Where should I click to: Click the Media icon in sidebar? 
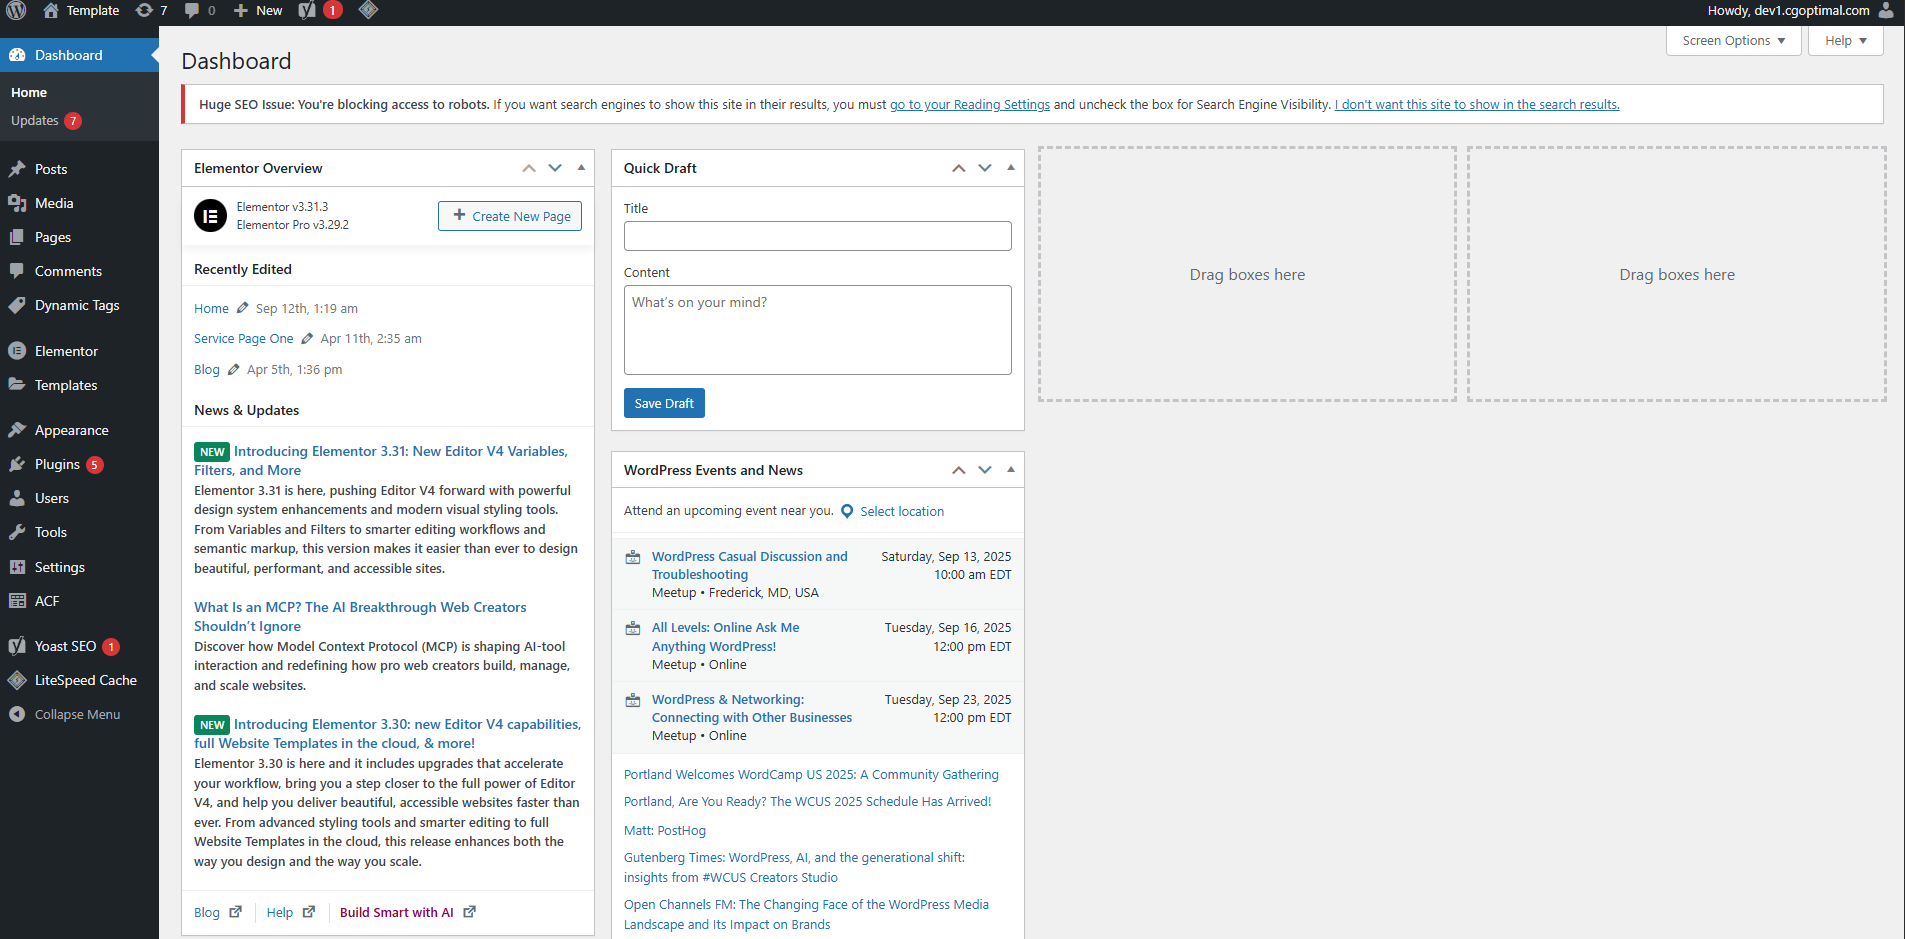tap(17, 203)
